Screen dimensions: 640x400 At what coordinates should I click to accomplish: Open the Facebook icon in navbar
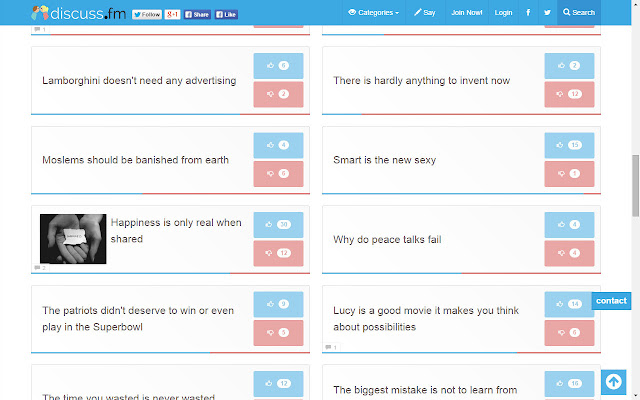(528, 13)
